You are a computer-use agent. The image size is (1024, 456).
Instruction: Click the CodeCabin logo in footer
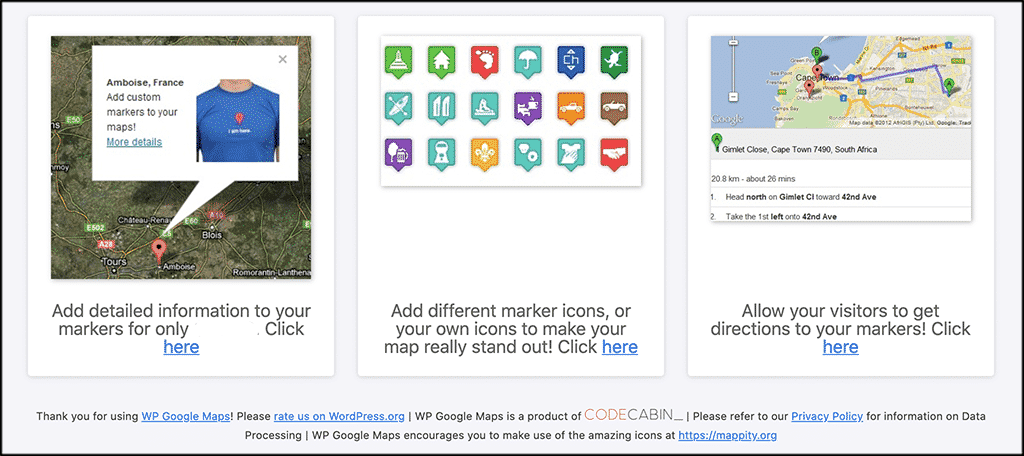point(633,415)
